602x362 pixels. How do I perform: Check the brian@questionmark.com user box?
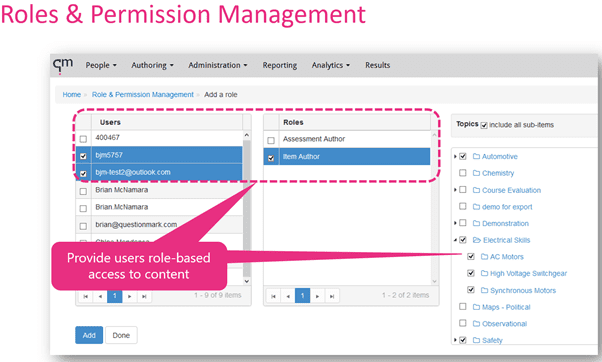click(x=83, y=226)
